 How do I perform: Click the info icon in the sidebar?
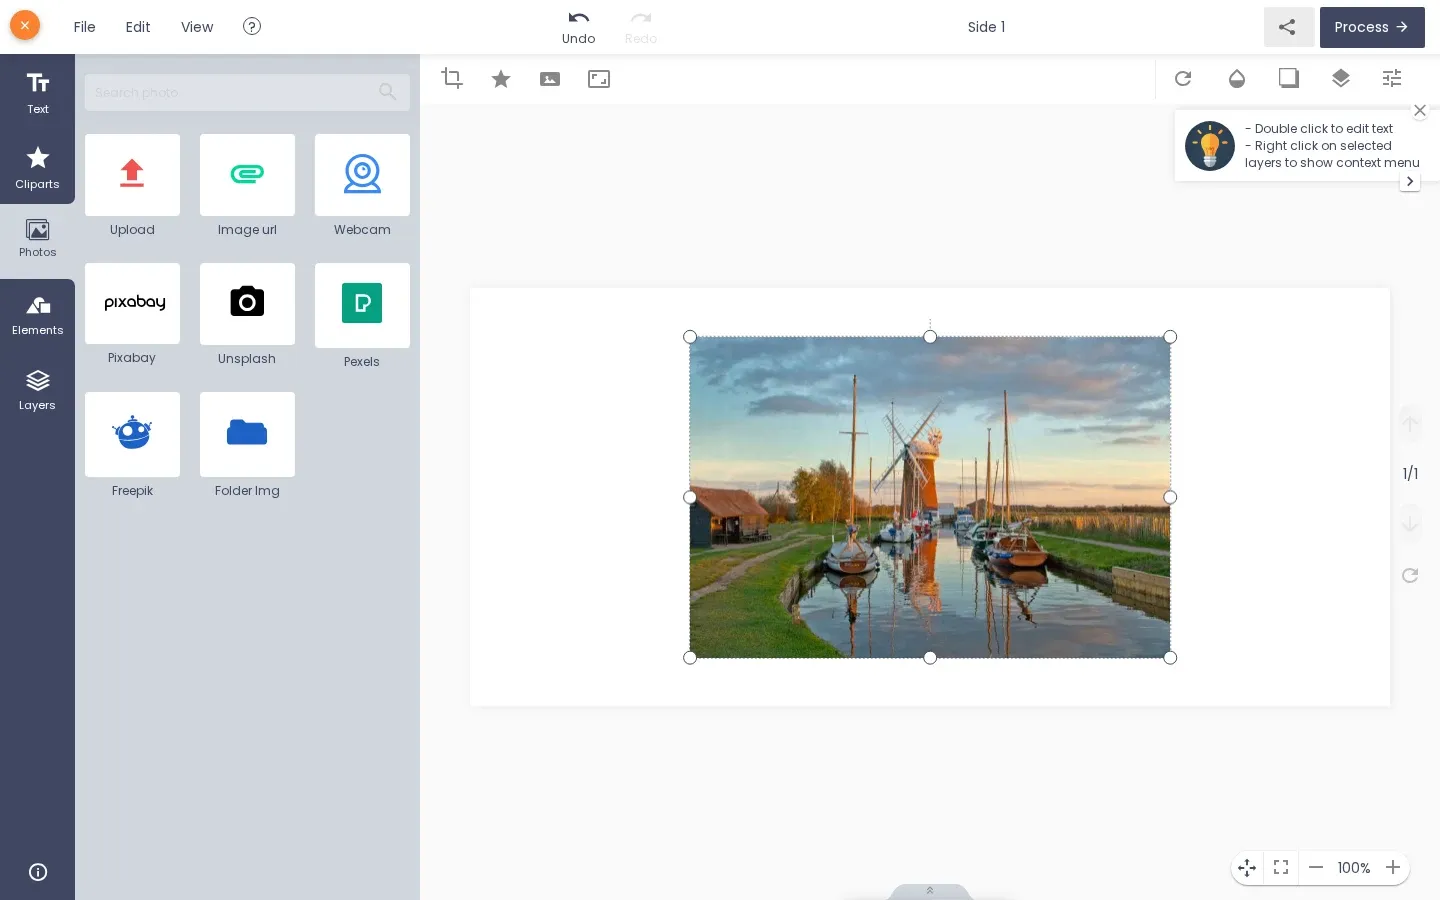point(38,872)
